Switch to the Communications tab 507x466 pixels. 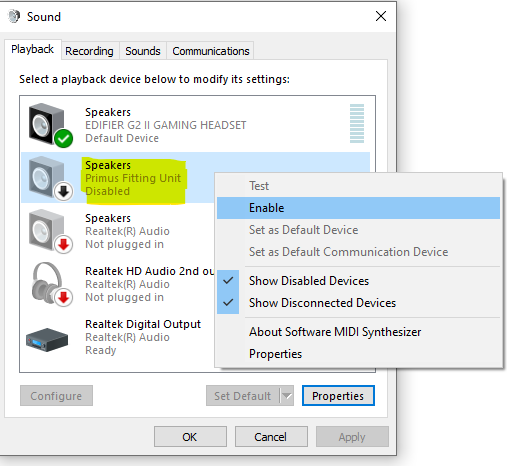pos(211,51)
